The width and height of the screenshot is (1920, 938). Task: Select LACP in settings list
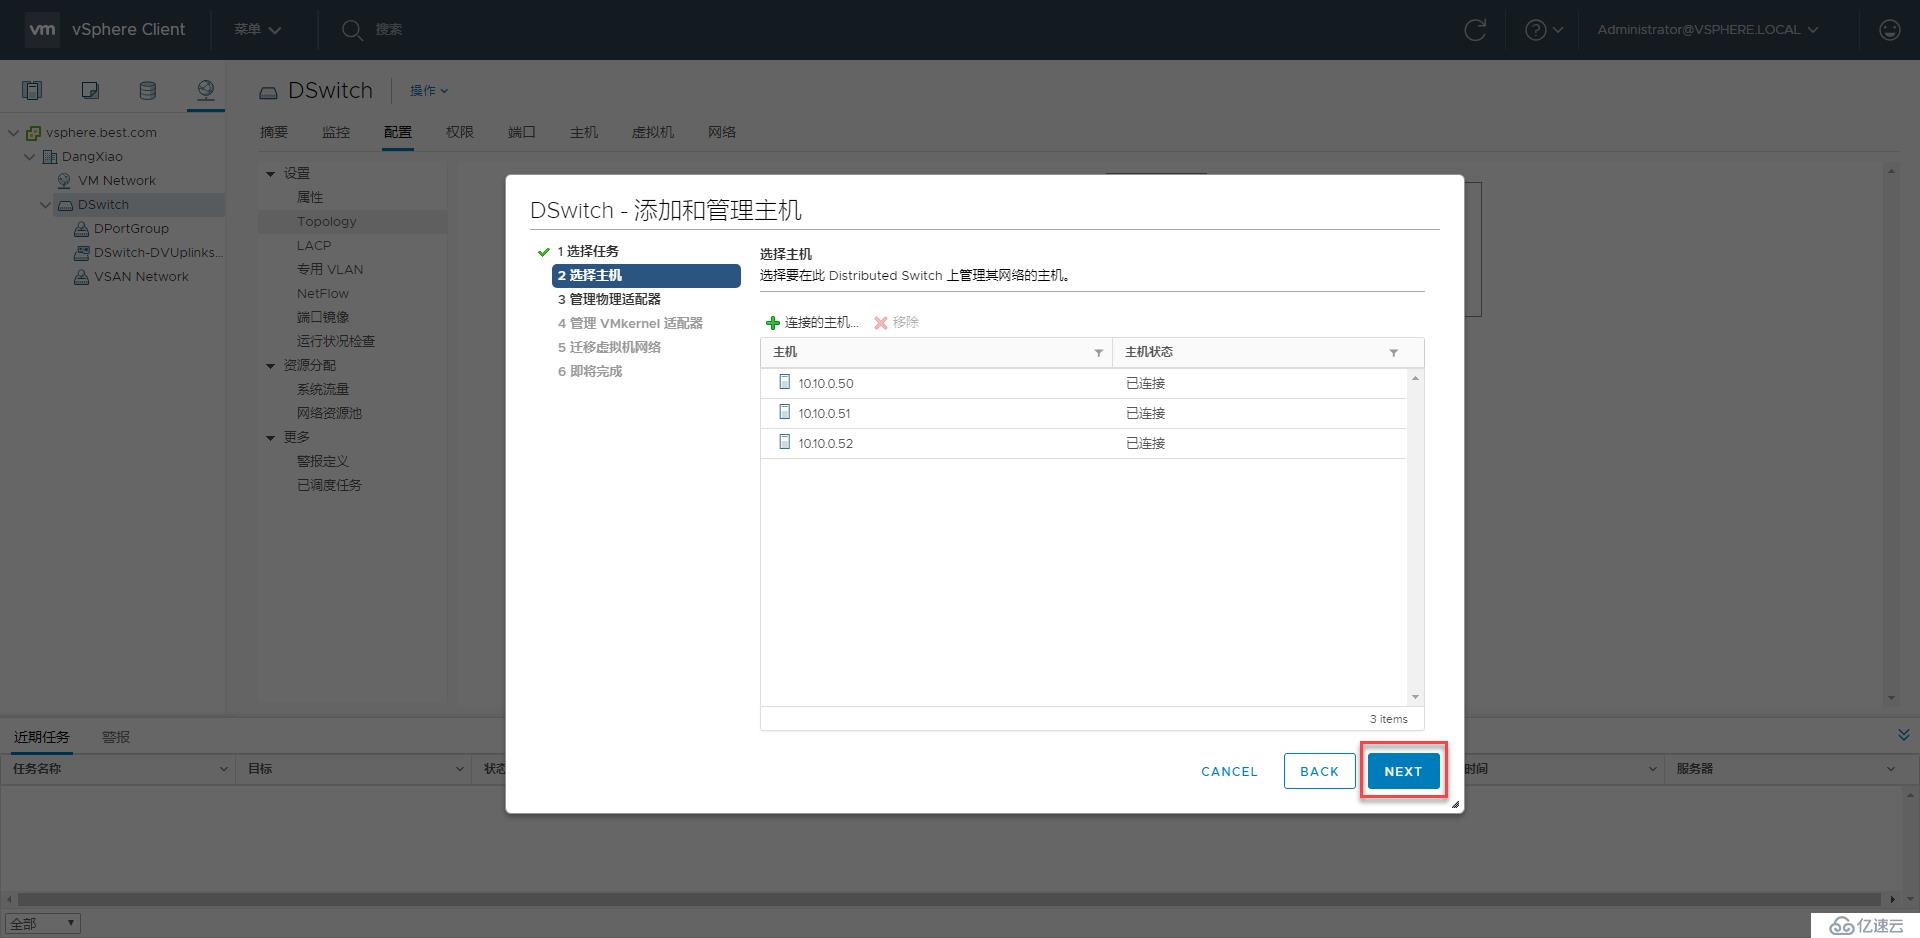(314, 246)
